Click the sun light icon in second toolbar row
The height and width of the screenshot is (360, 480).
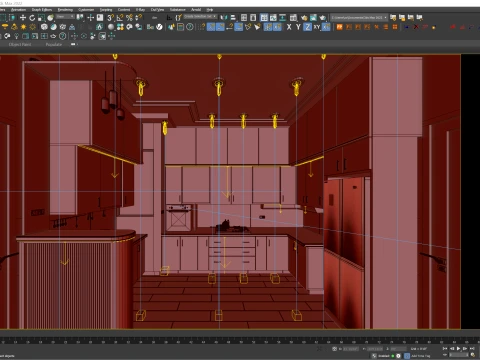coord(23,27)
